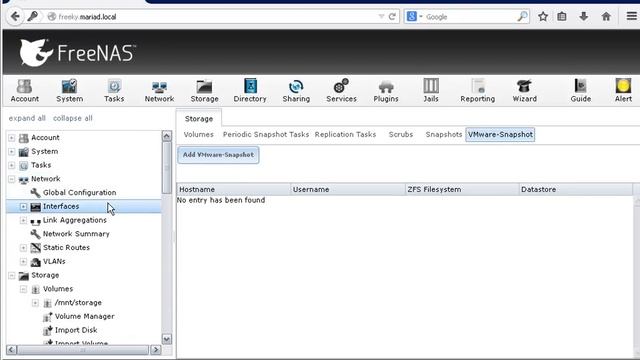Switch to the Volumes tab
This screenshot has width=640, height=360.
pos(198,134)
